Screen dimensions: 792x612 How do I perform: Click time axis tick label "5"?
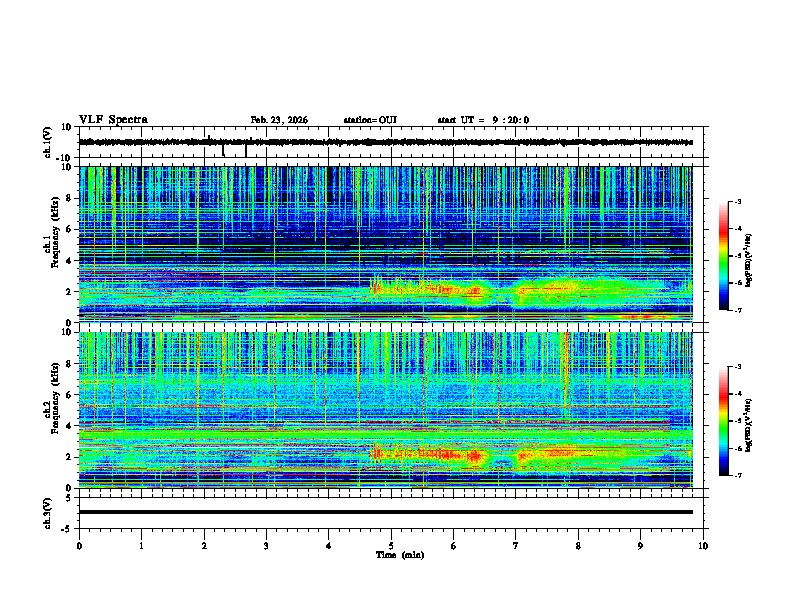(391, 546)
